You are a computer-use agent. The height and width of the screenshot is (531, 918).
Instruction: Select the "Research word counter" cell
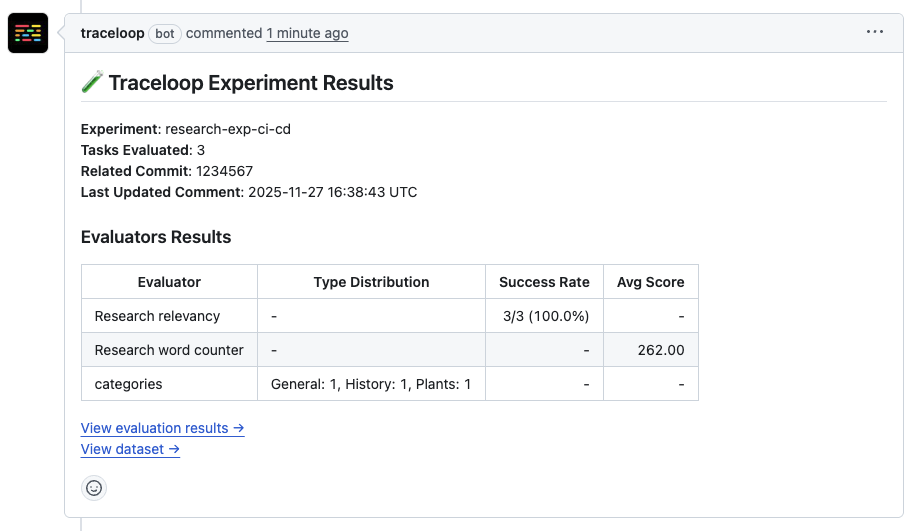click(169, 350)
